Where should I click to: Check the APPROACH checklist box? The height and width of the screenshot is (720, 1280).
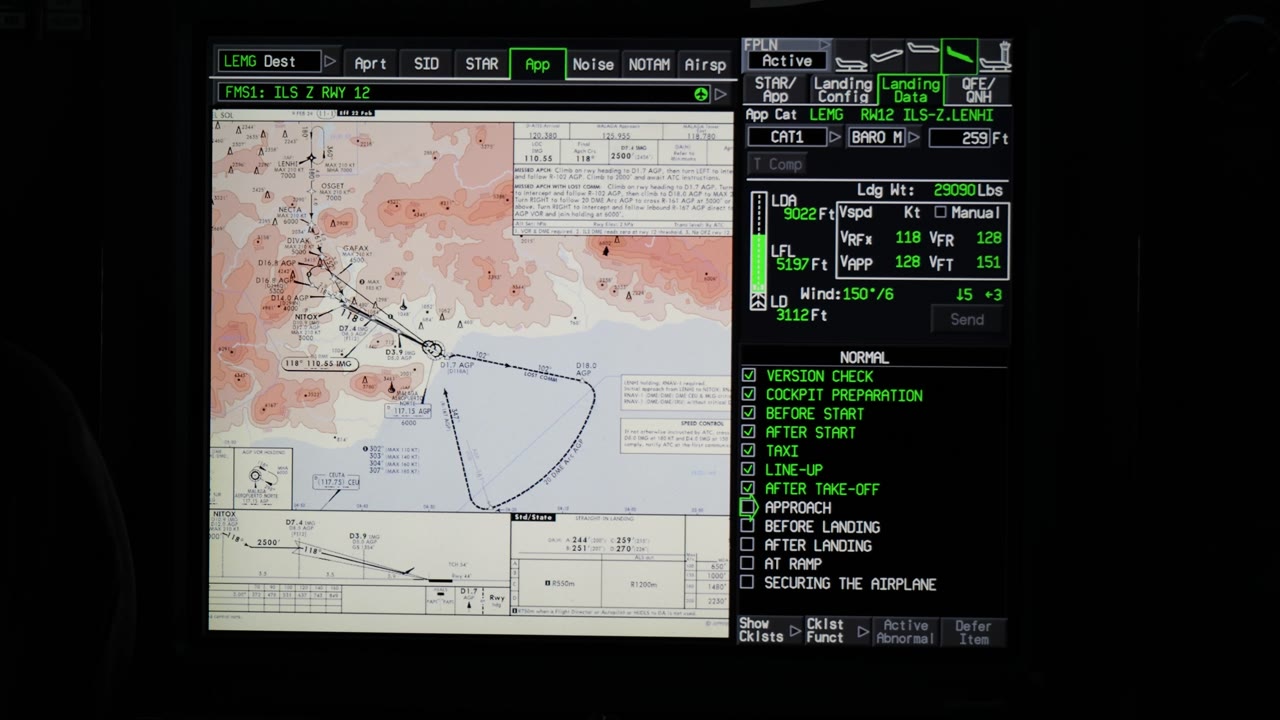748,507
